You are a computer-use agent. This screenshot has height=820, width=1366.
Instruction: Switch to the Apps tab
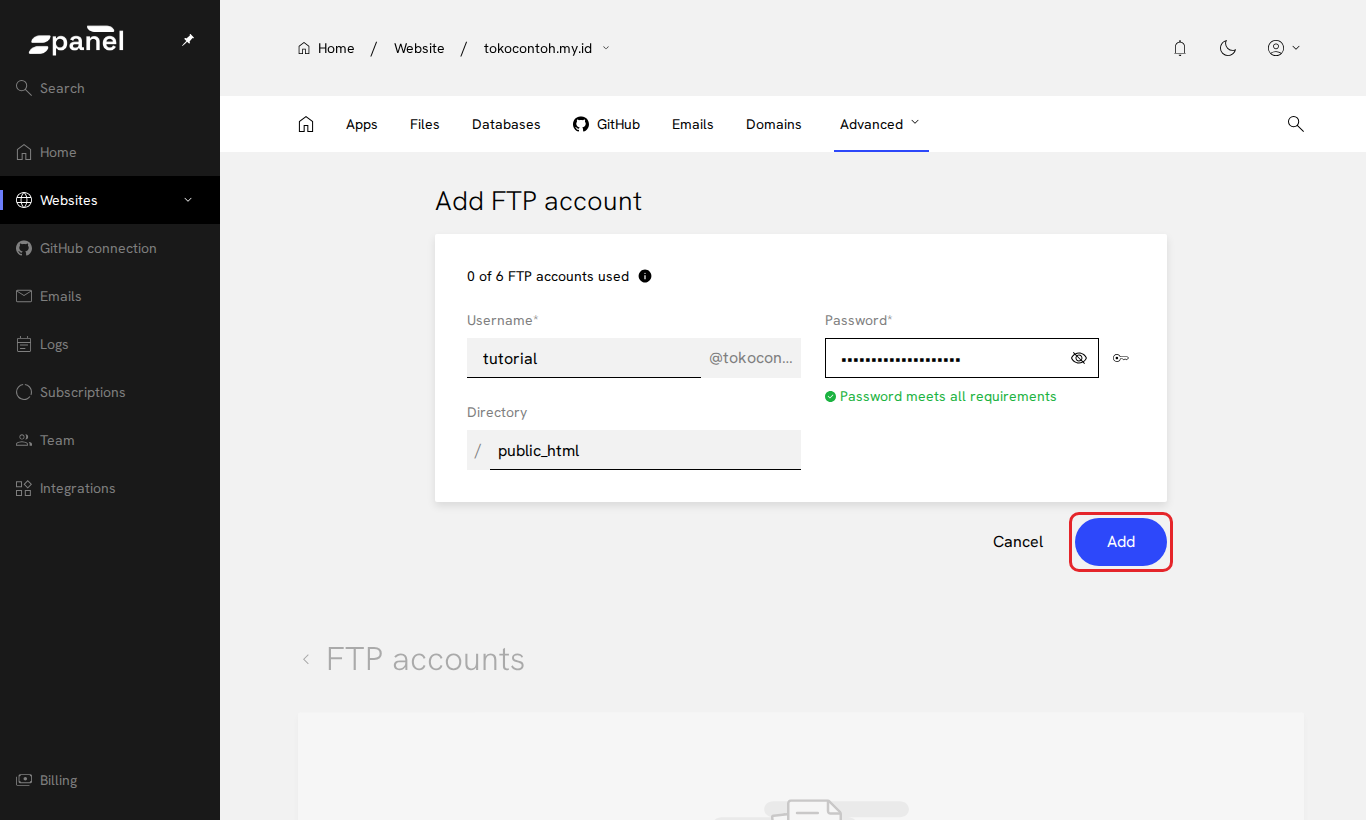click(x=362, y=124)
